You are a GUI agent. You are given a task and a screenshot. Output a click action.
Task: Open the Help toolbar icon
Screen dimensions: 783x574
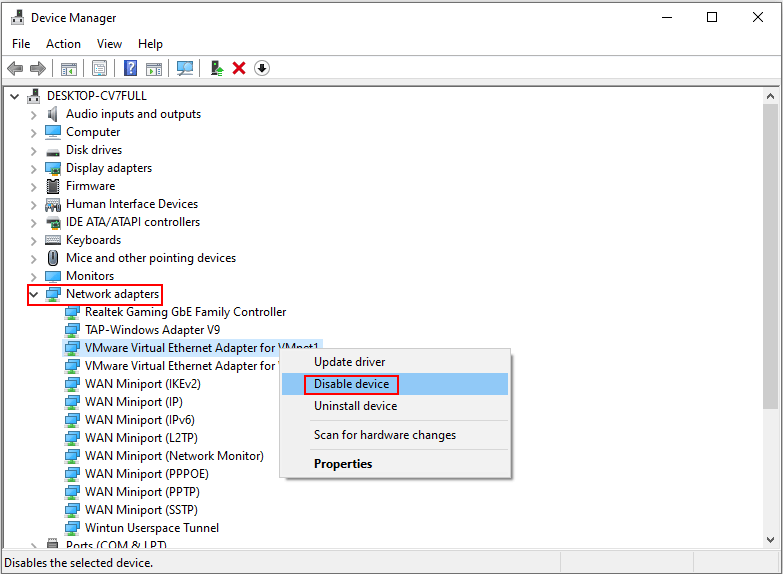pos(130,68)
